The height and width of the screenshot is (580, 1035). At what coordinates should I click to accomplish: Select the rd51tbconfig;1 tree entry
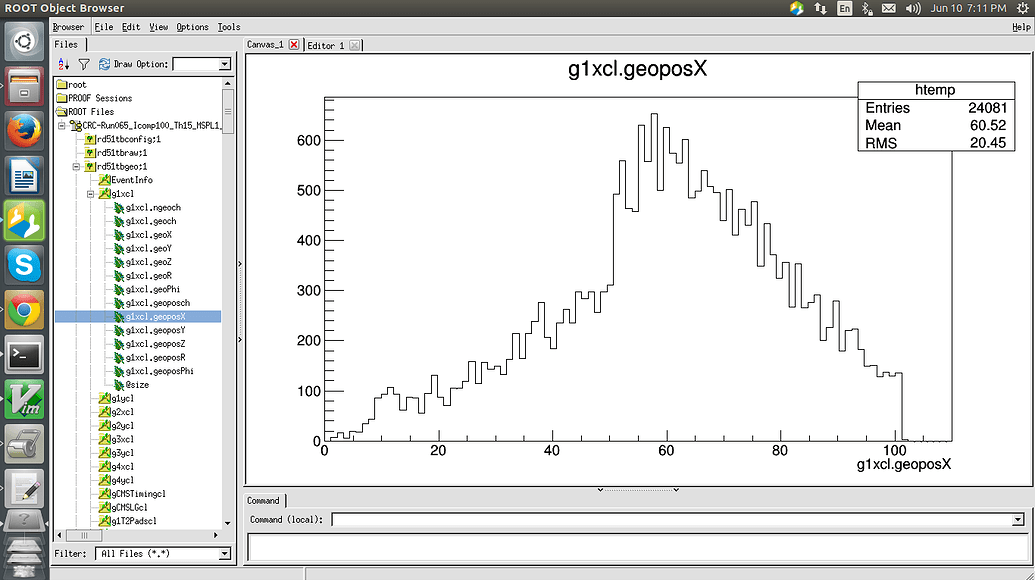(x=129, y=139)
